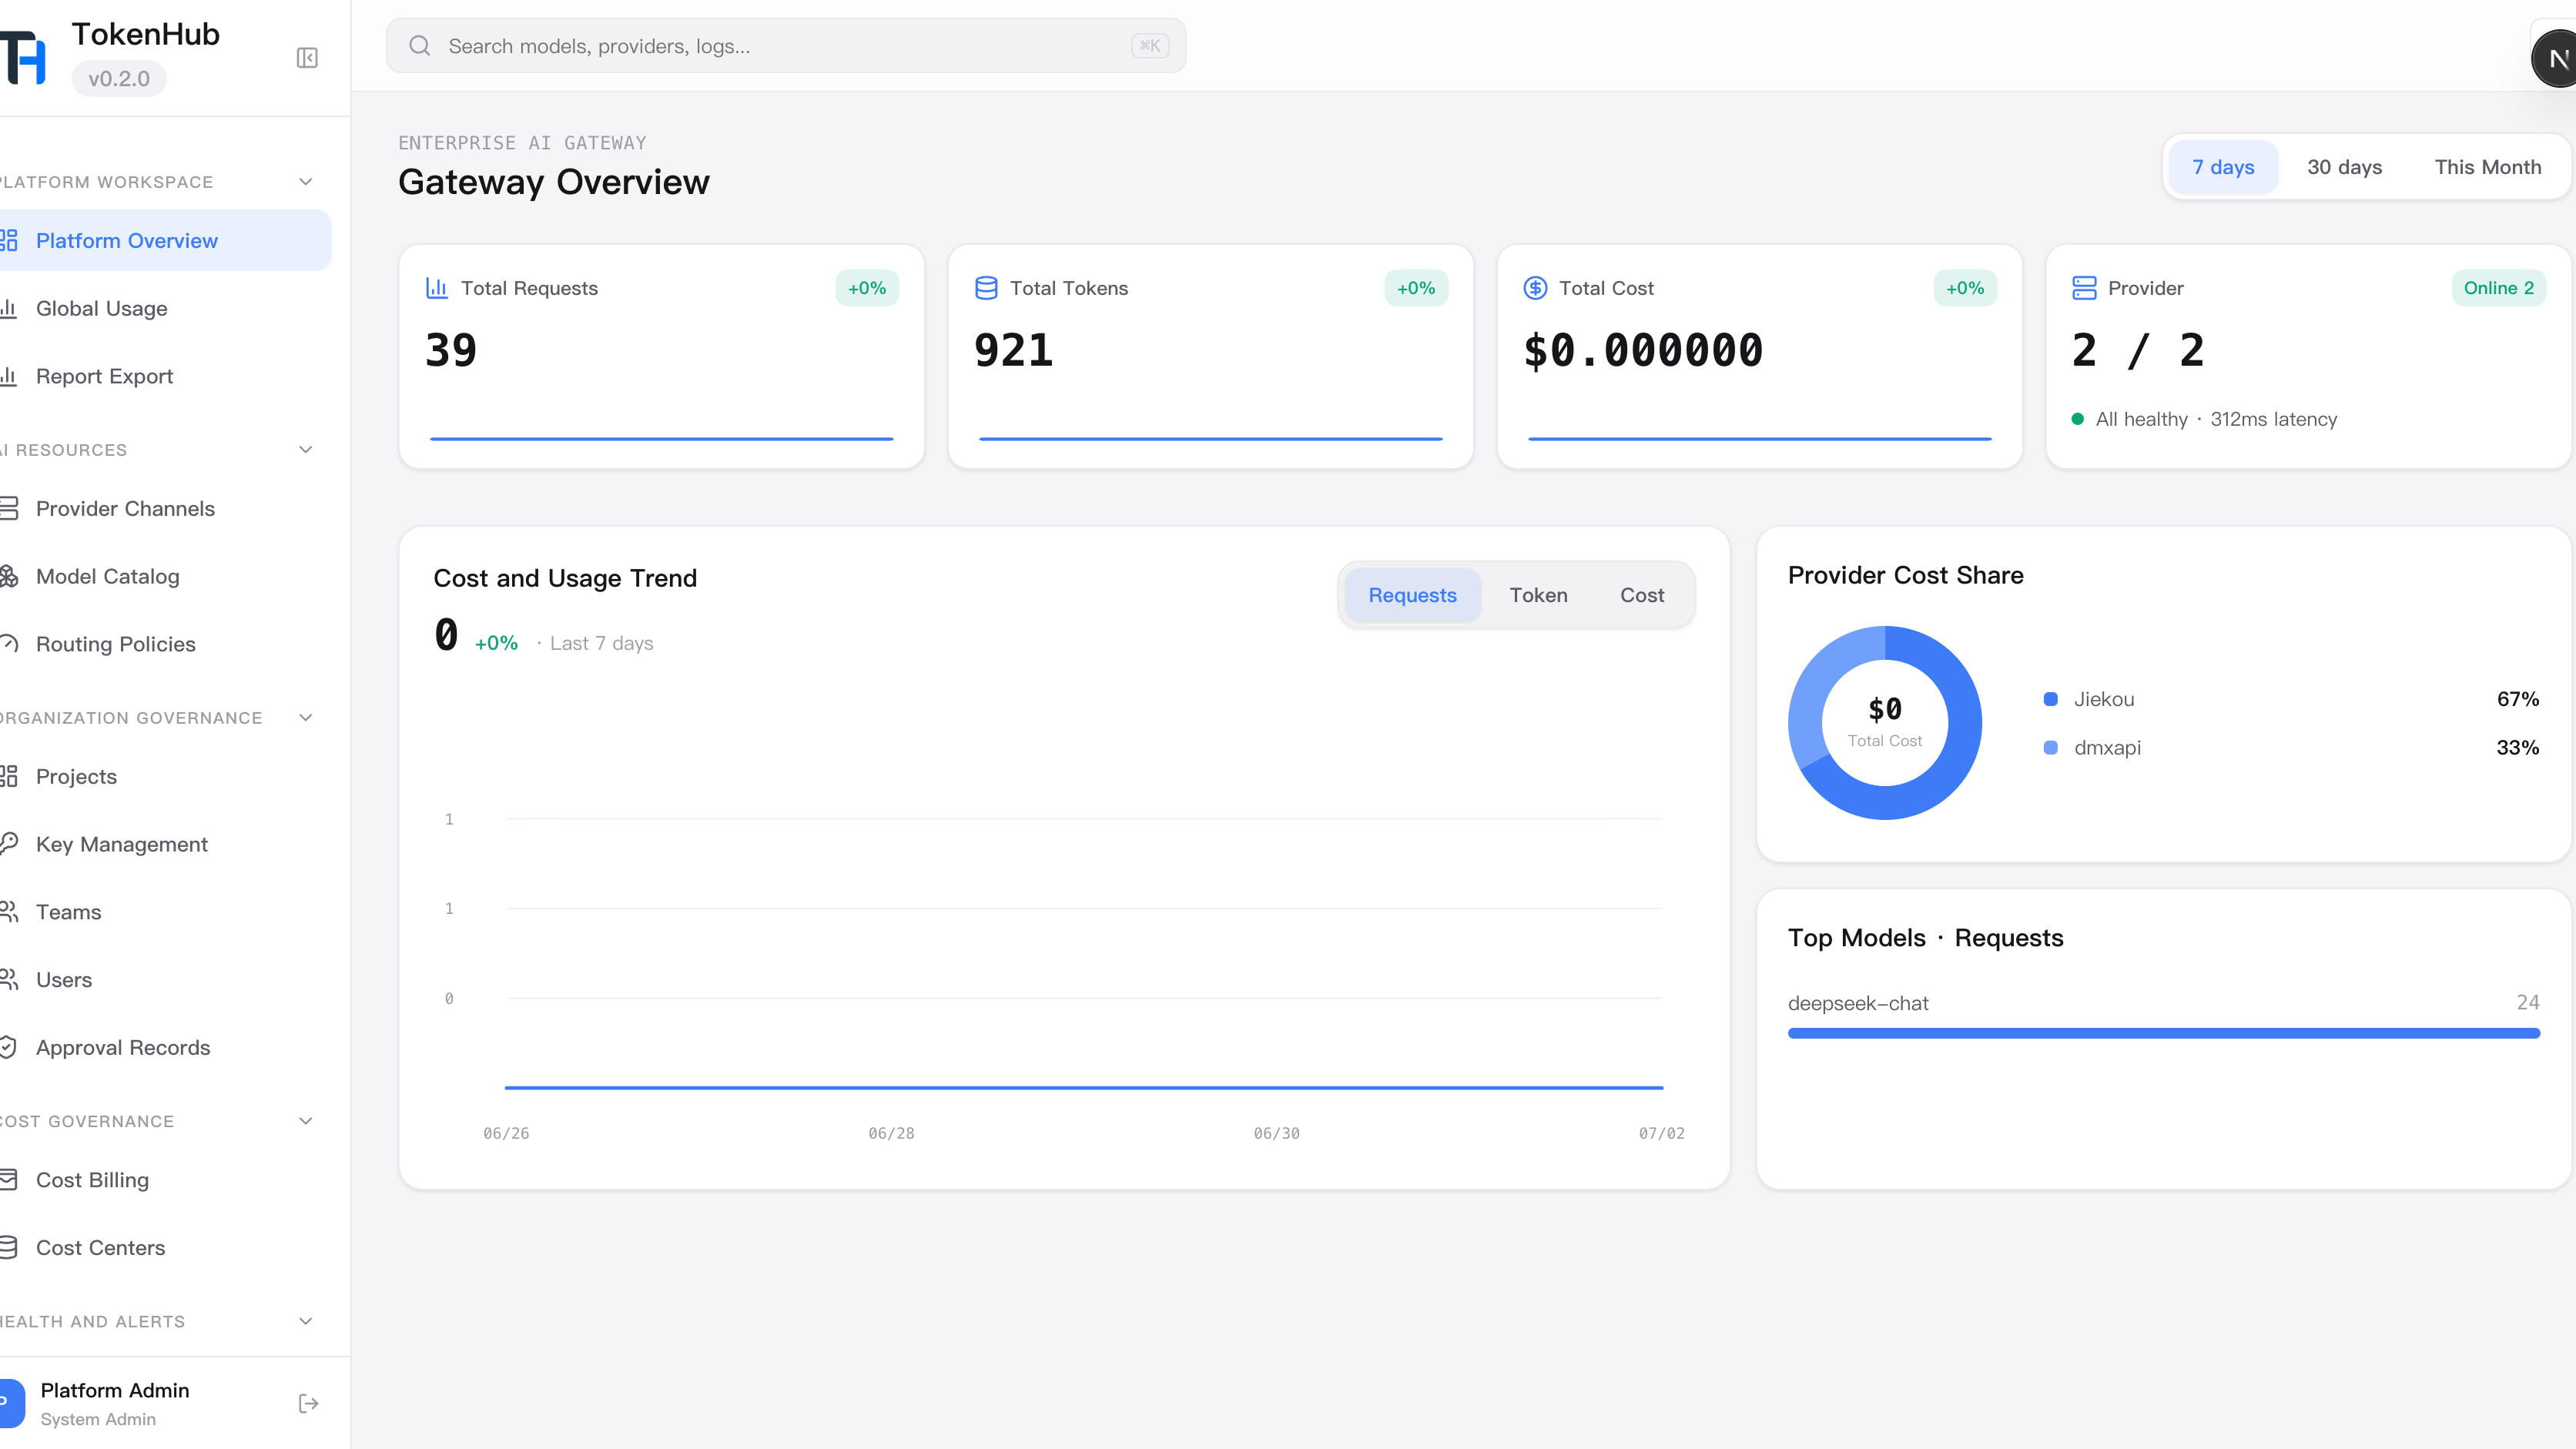The height and width of the screenshot is (1449, 2576).
Task: Click the Provider Cost Share donut chart
Action: coord(1885,723)
